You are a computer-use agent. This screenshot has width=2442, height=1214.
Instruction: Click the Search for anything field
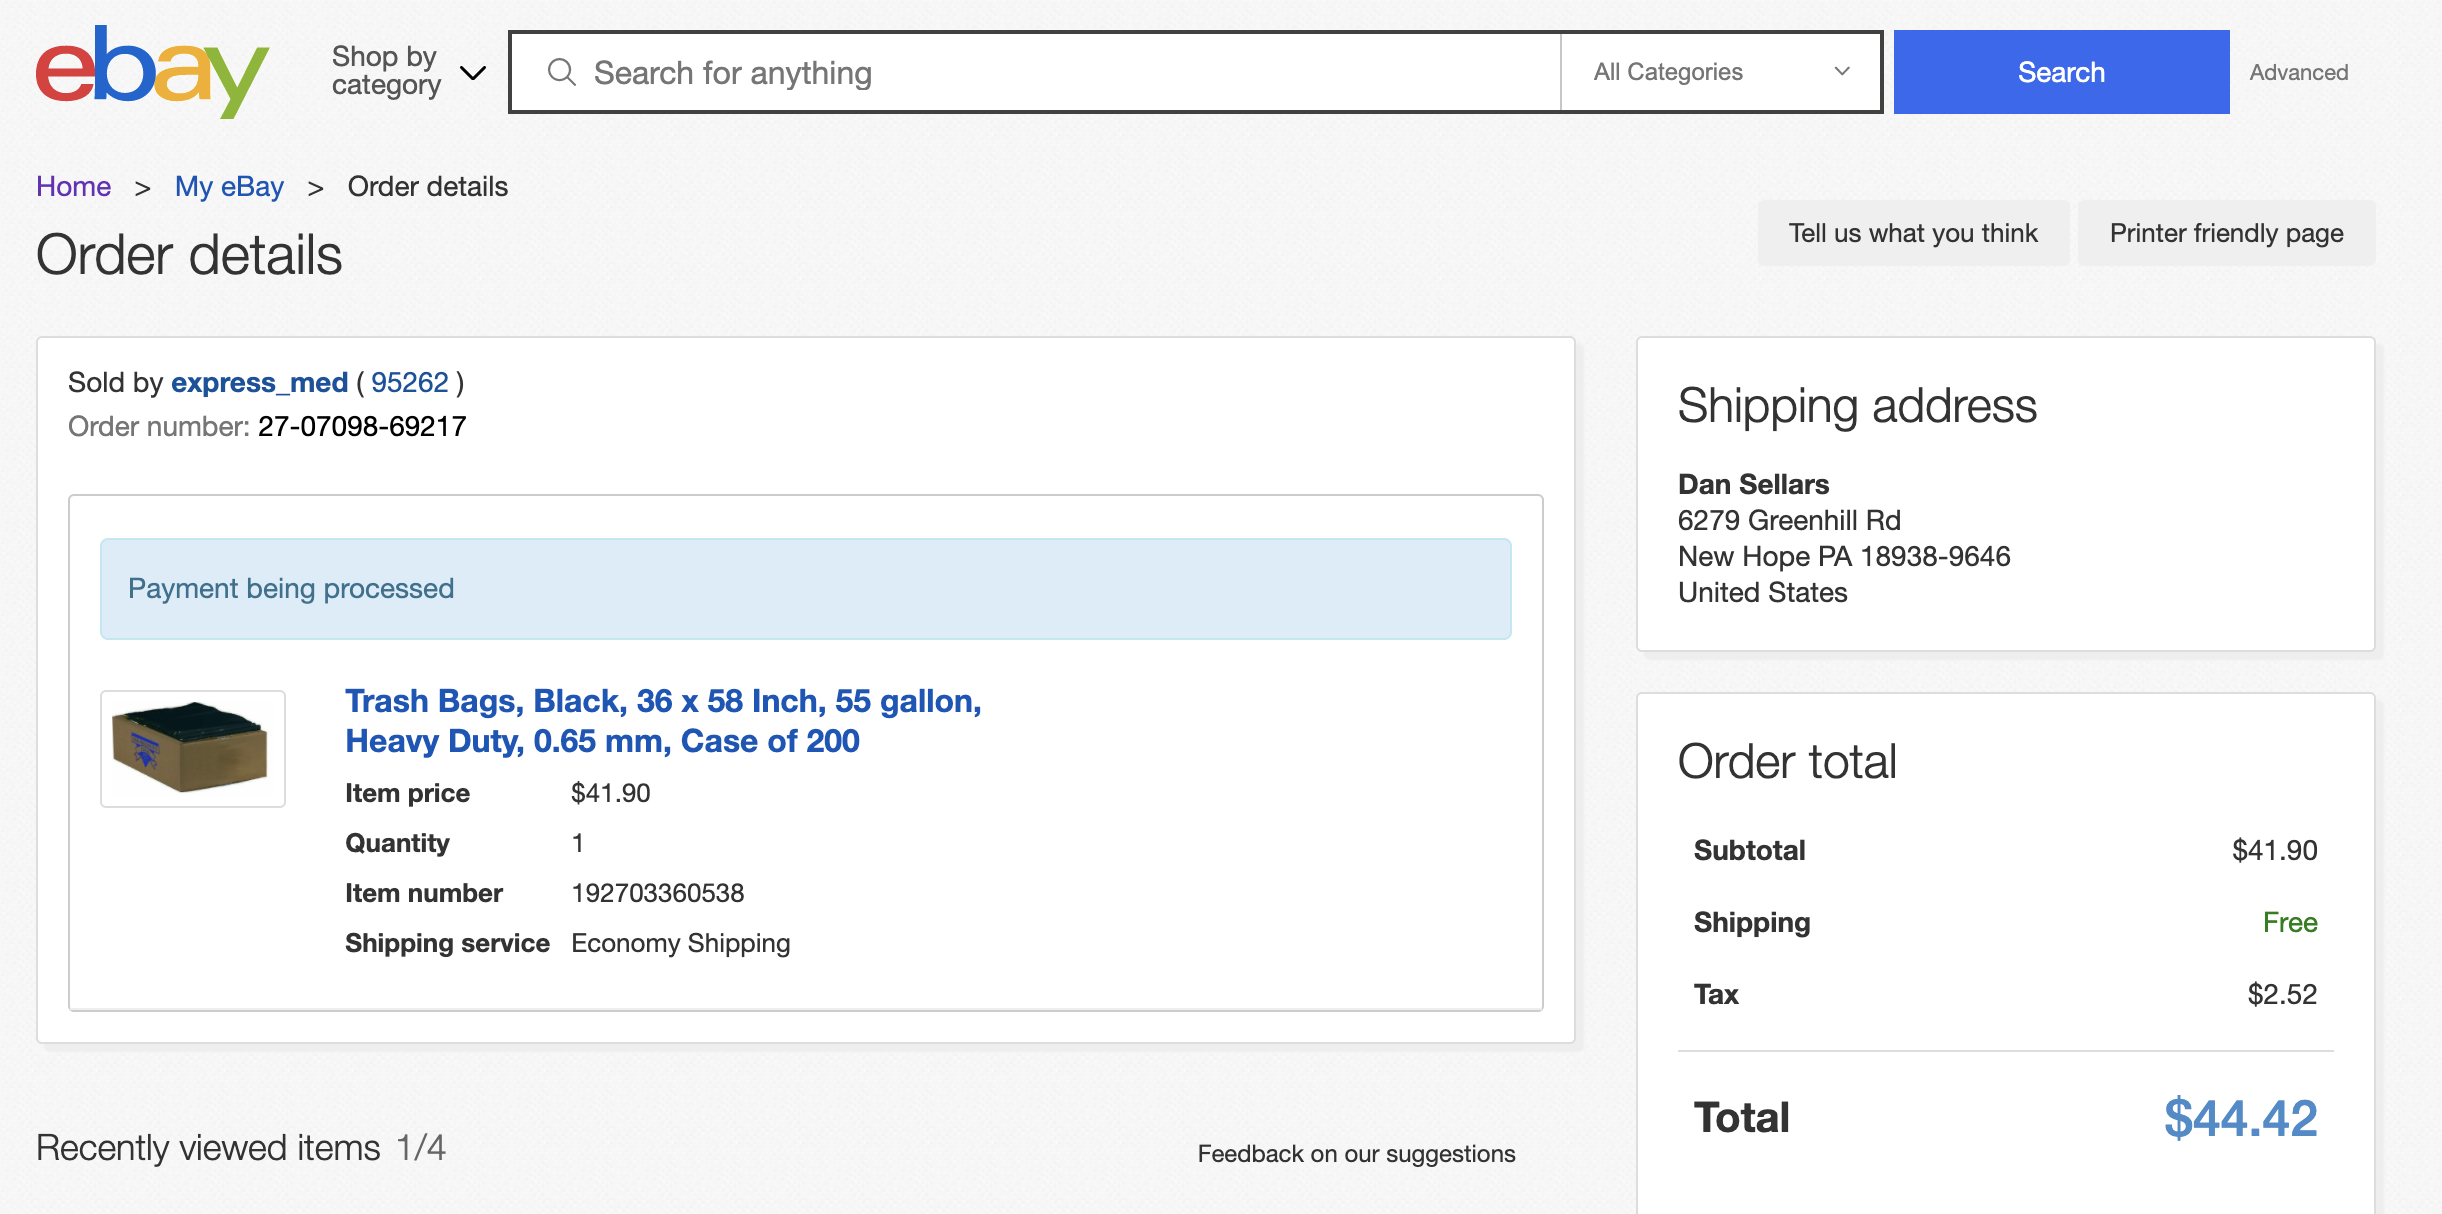pos(1036,72)
